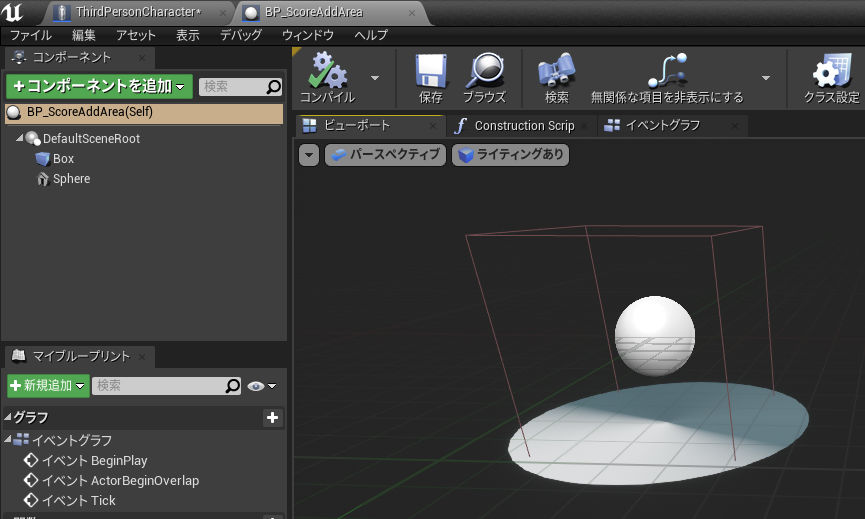865x519 pixels.
Task: Open the デバッグ menu
Action: tap(241, 35)
